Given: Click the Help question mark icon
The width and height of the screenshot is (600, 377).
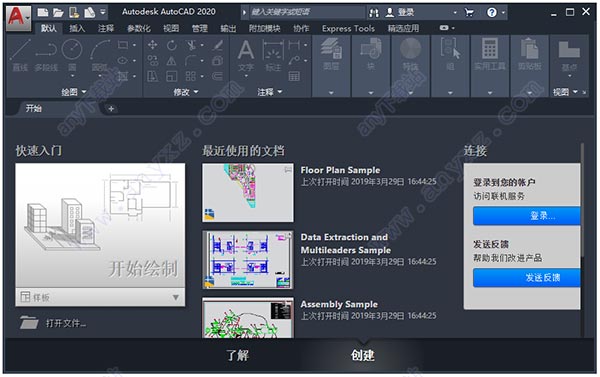Looking at the screenshot, I should (492, 13).
